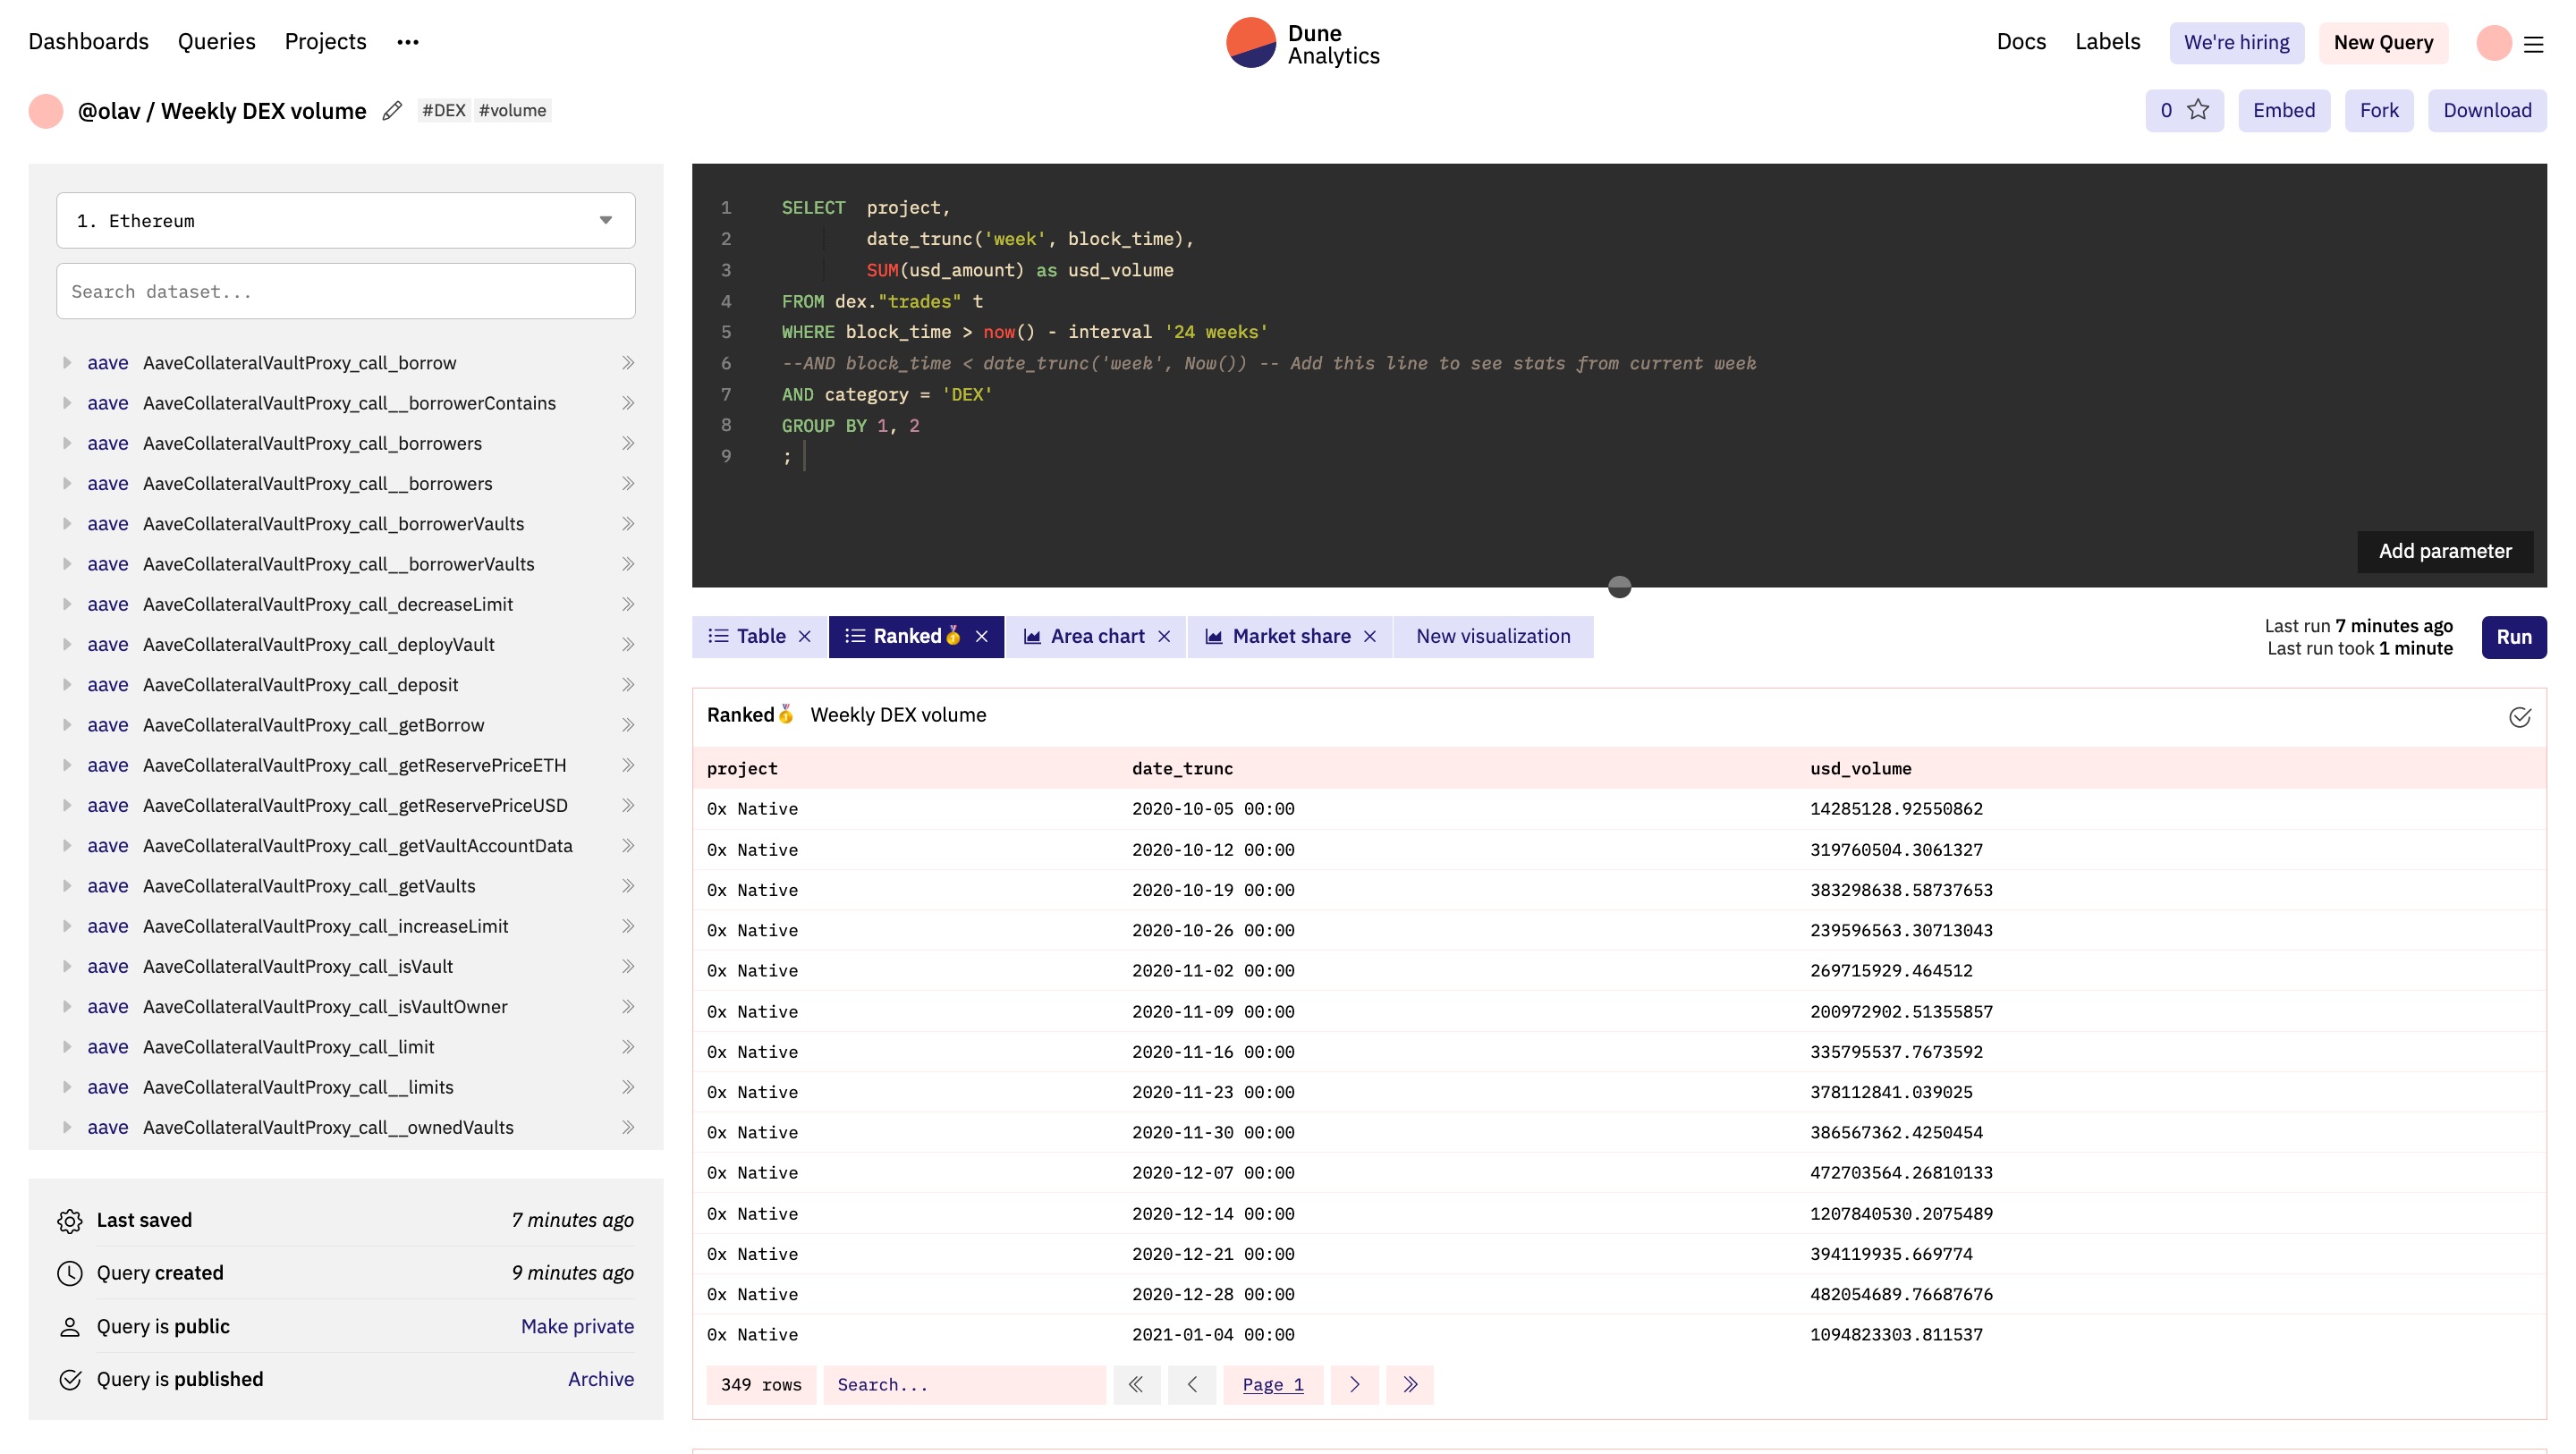This screenshot has width=2576, height=1454.
Task: Open the three-dot more menu in navigation
Action: coord(408,42)
